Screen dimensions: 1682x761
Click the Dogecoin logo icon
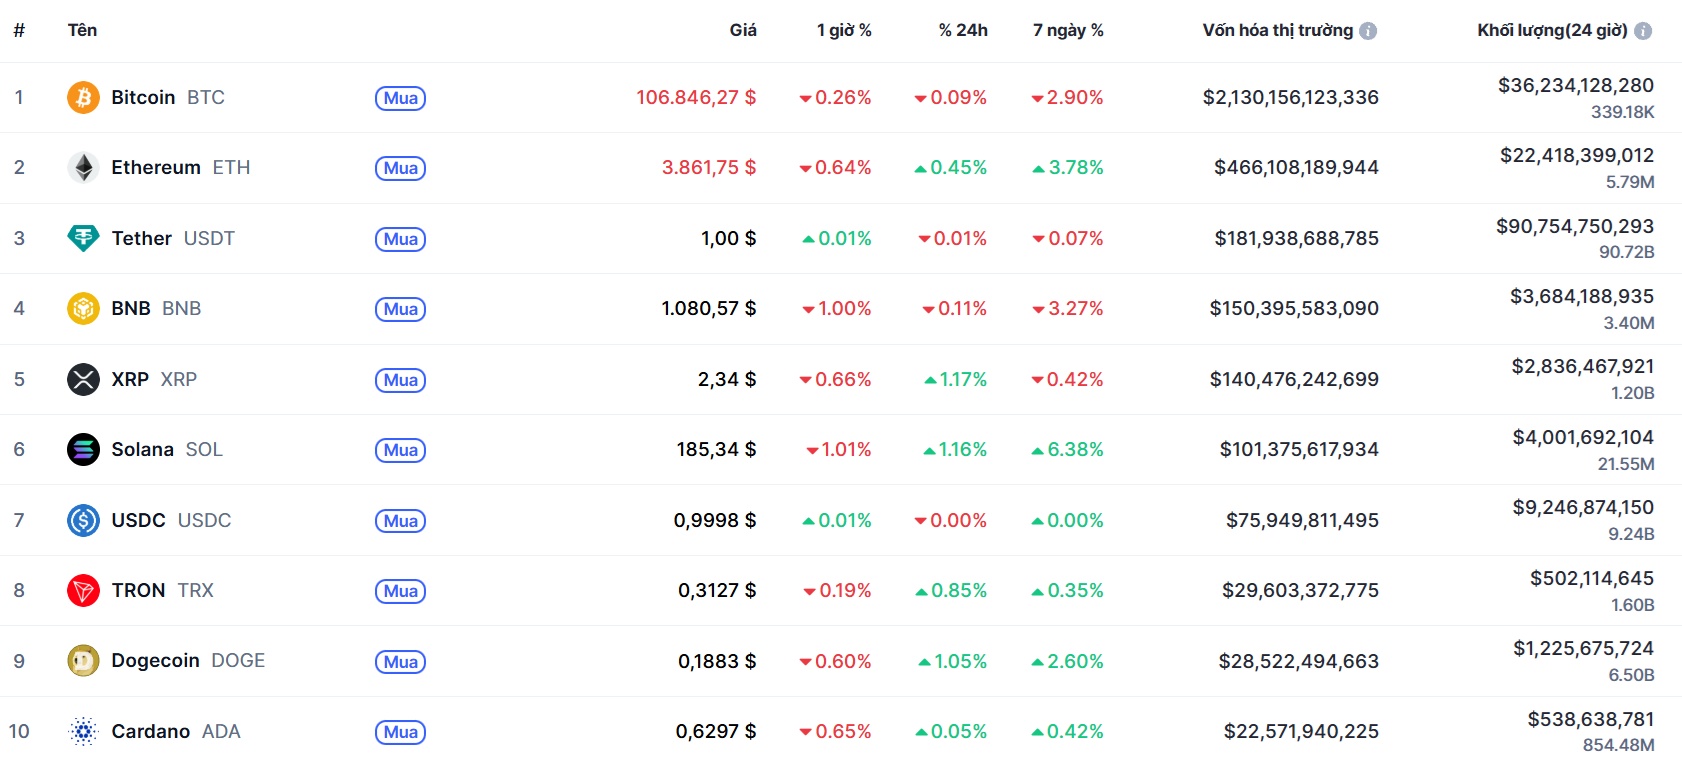coord(83,660)
